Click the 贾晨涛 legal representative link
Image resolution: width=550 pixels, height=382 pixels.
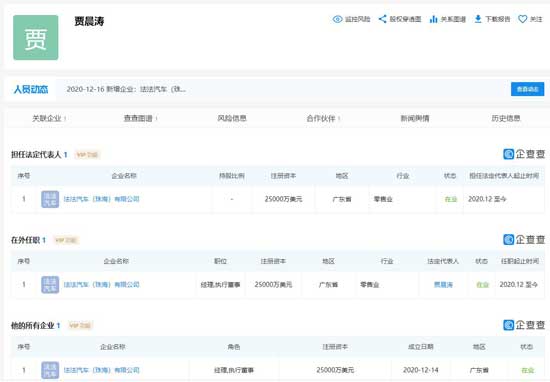[443, 284]
